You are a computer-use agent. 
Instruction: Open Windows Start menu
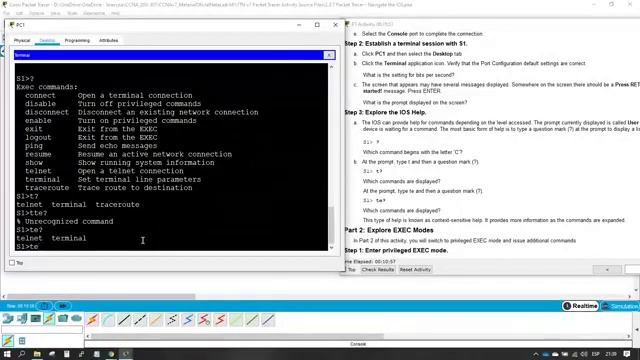coord(7,354)
